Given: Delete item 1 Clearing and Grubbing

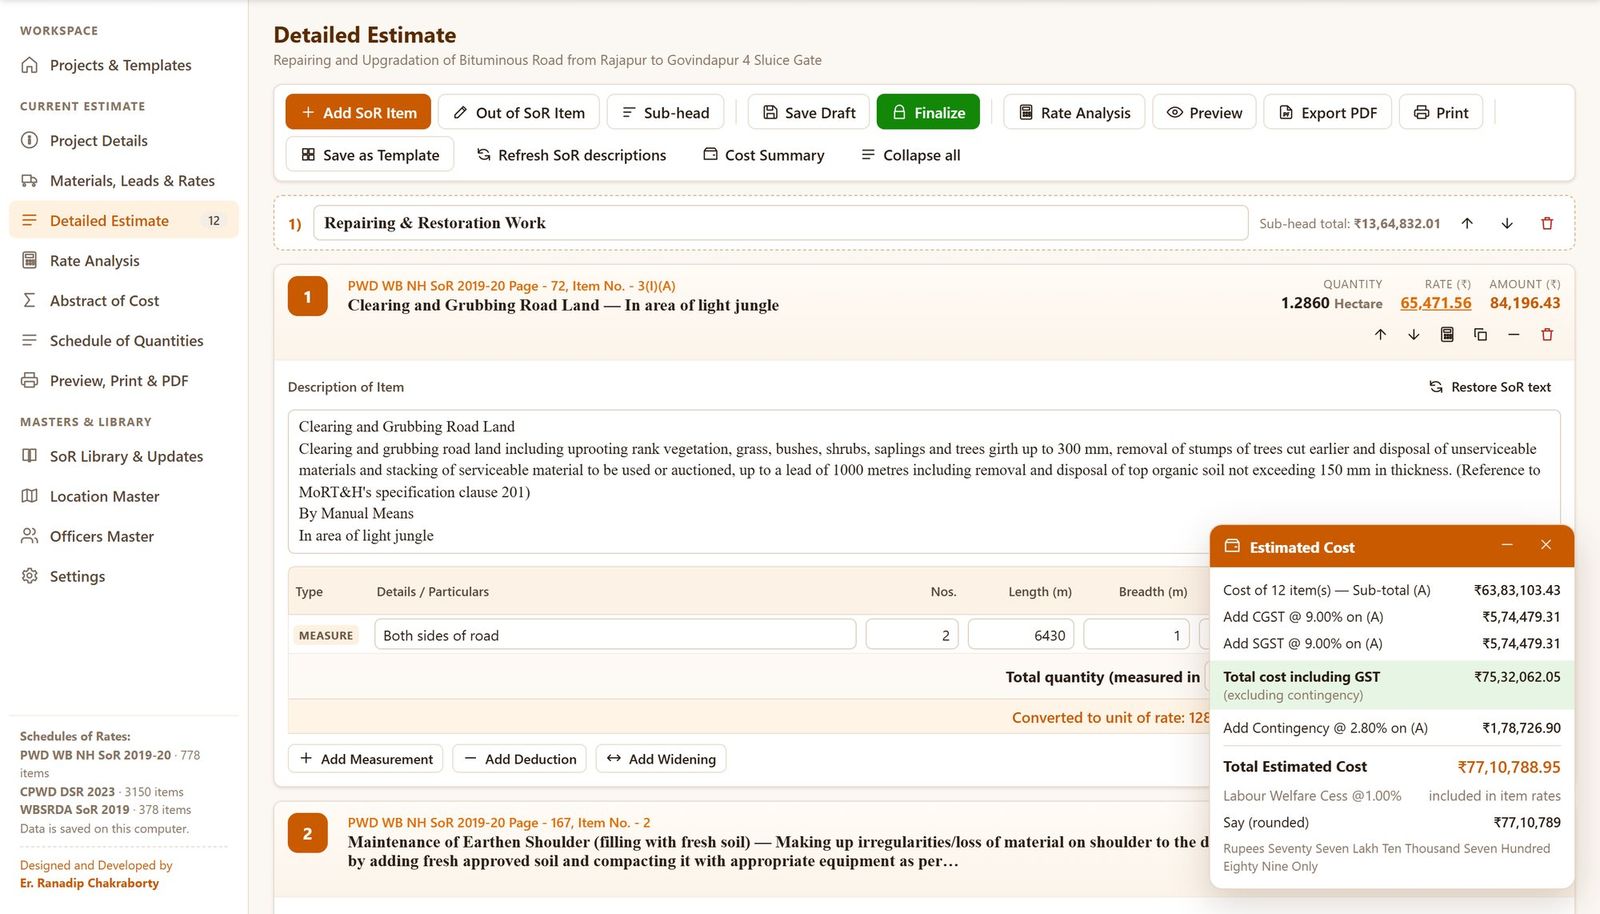Looking at the screenshot, I should pyautogui.click(x=1547, y=335).
